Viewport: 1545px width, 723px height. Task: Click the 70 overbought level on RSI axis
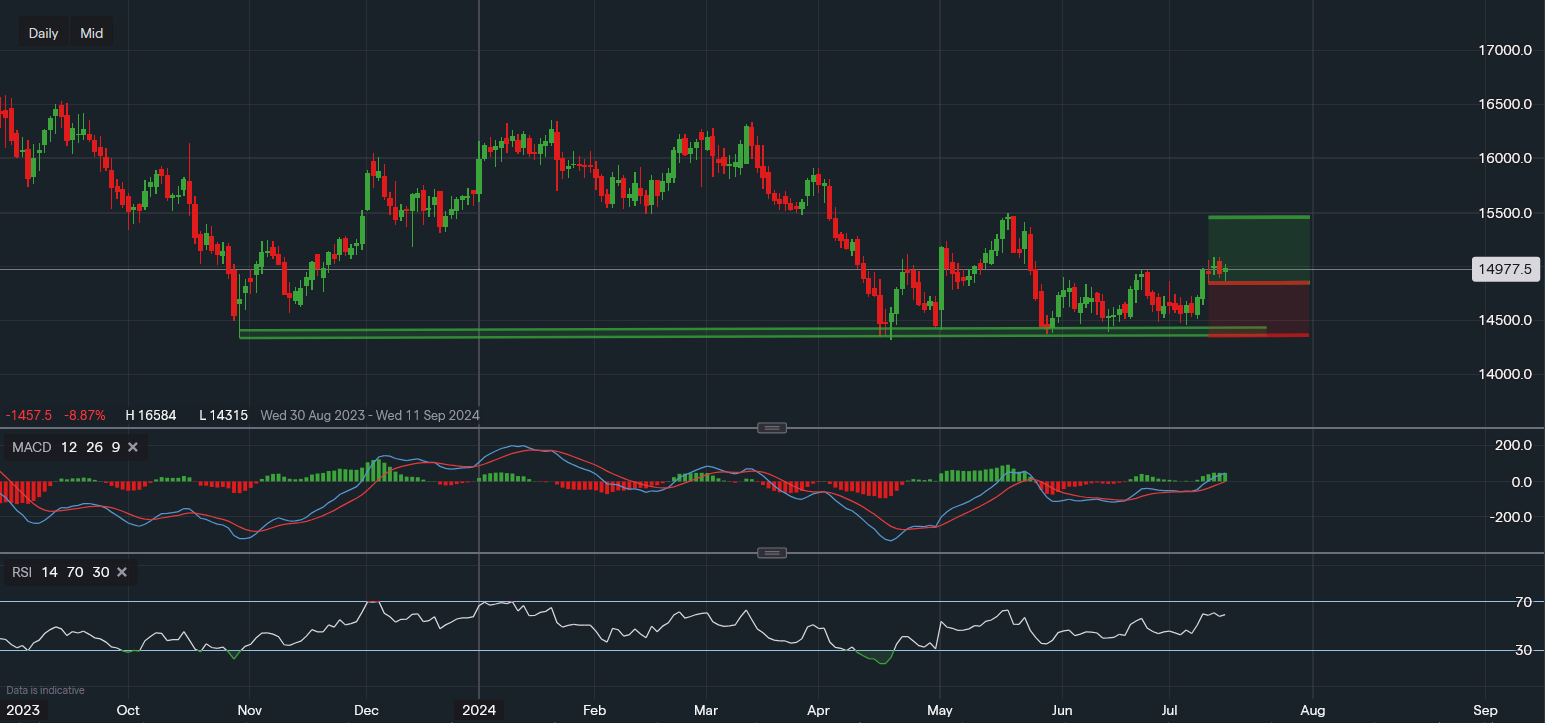click(1524, 602)
